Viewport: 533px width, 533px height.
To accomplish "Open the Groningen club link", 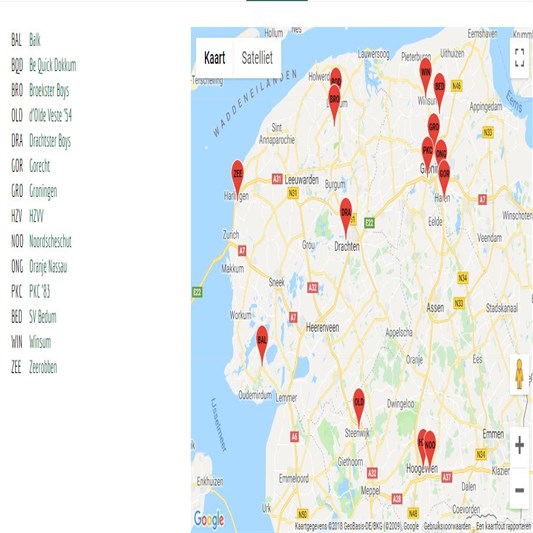I will (x=43, y=191).
